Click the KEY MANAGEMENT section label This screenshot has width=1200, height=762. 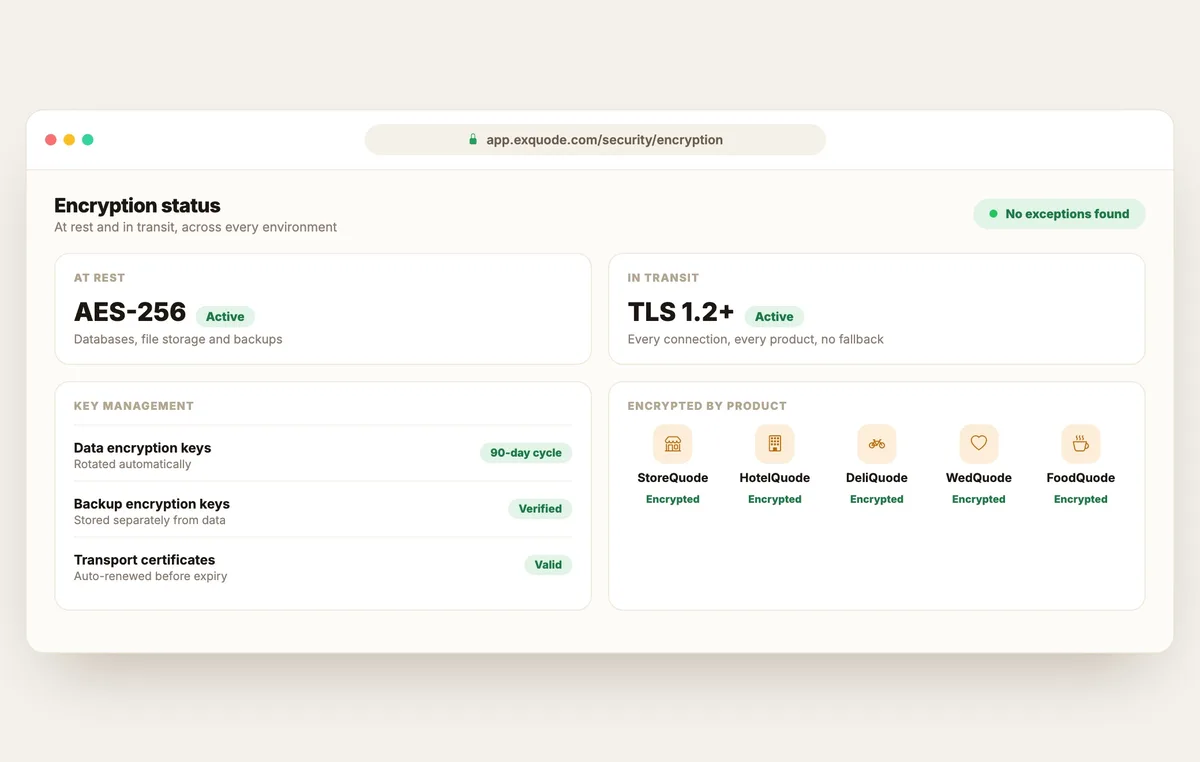134,406
